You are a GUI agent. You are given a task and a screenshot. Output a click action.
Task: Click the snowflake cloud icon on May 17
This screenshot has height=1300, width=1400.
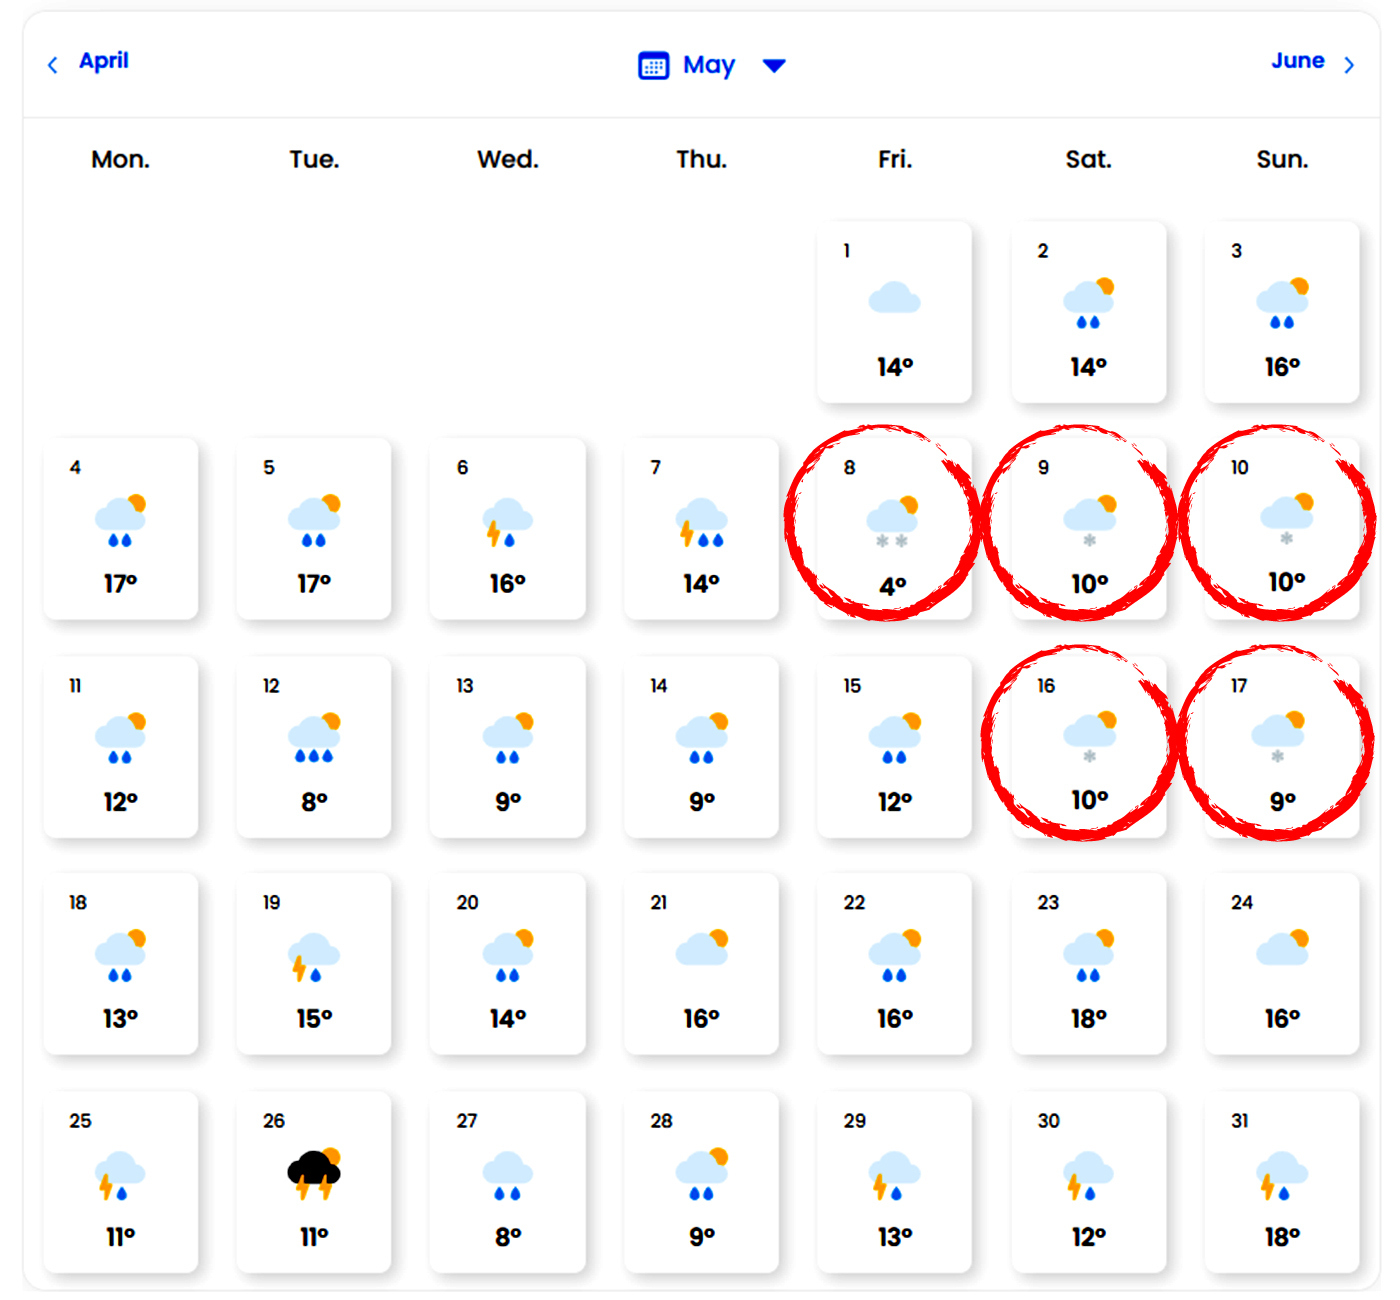coord(1279,736)
